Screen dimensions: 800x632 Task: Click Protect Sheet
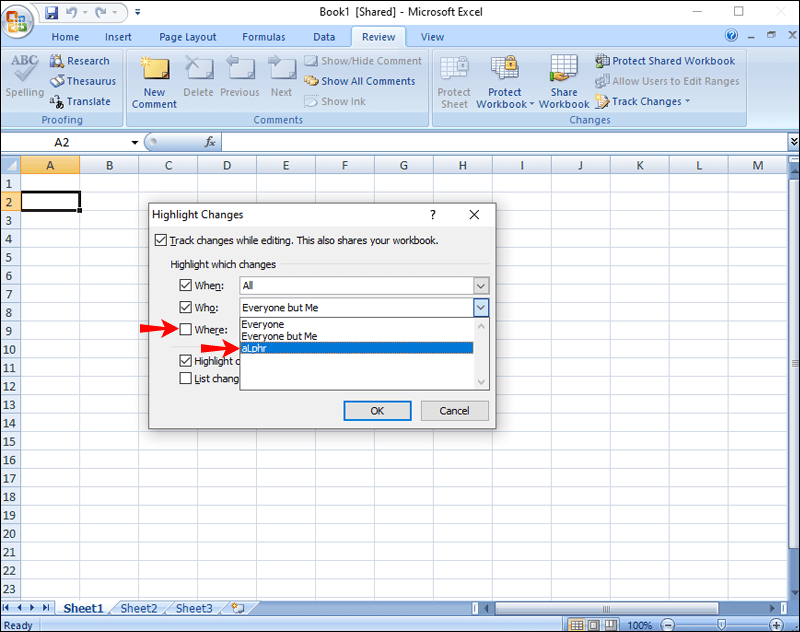click(x=454, y=82)
